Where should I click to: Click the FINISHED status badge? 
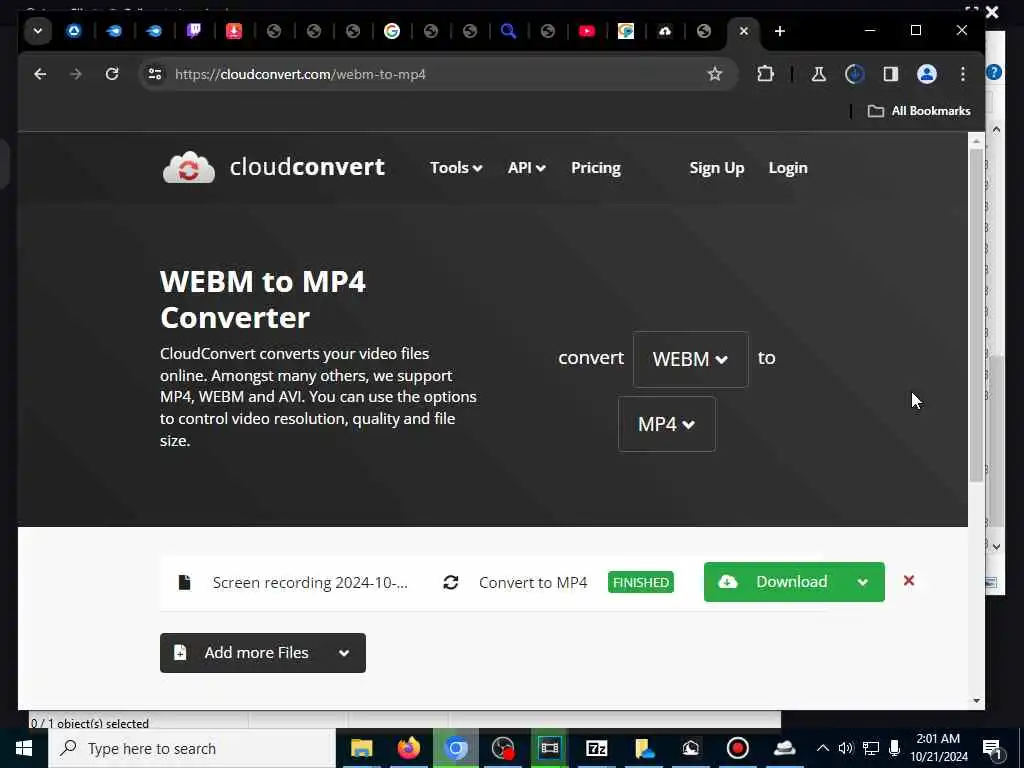(641, 582)
